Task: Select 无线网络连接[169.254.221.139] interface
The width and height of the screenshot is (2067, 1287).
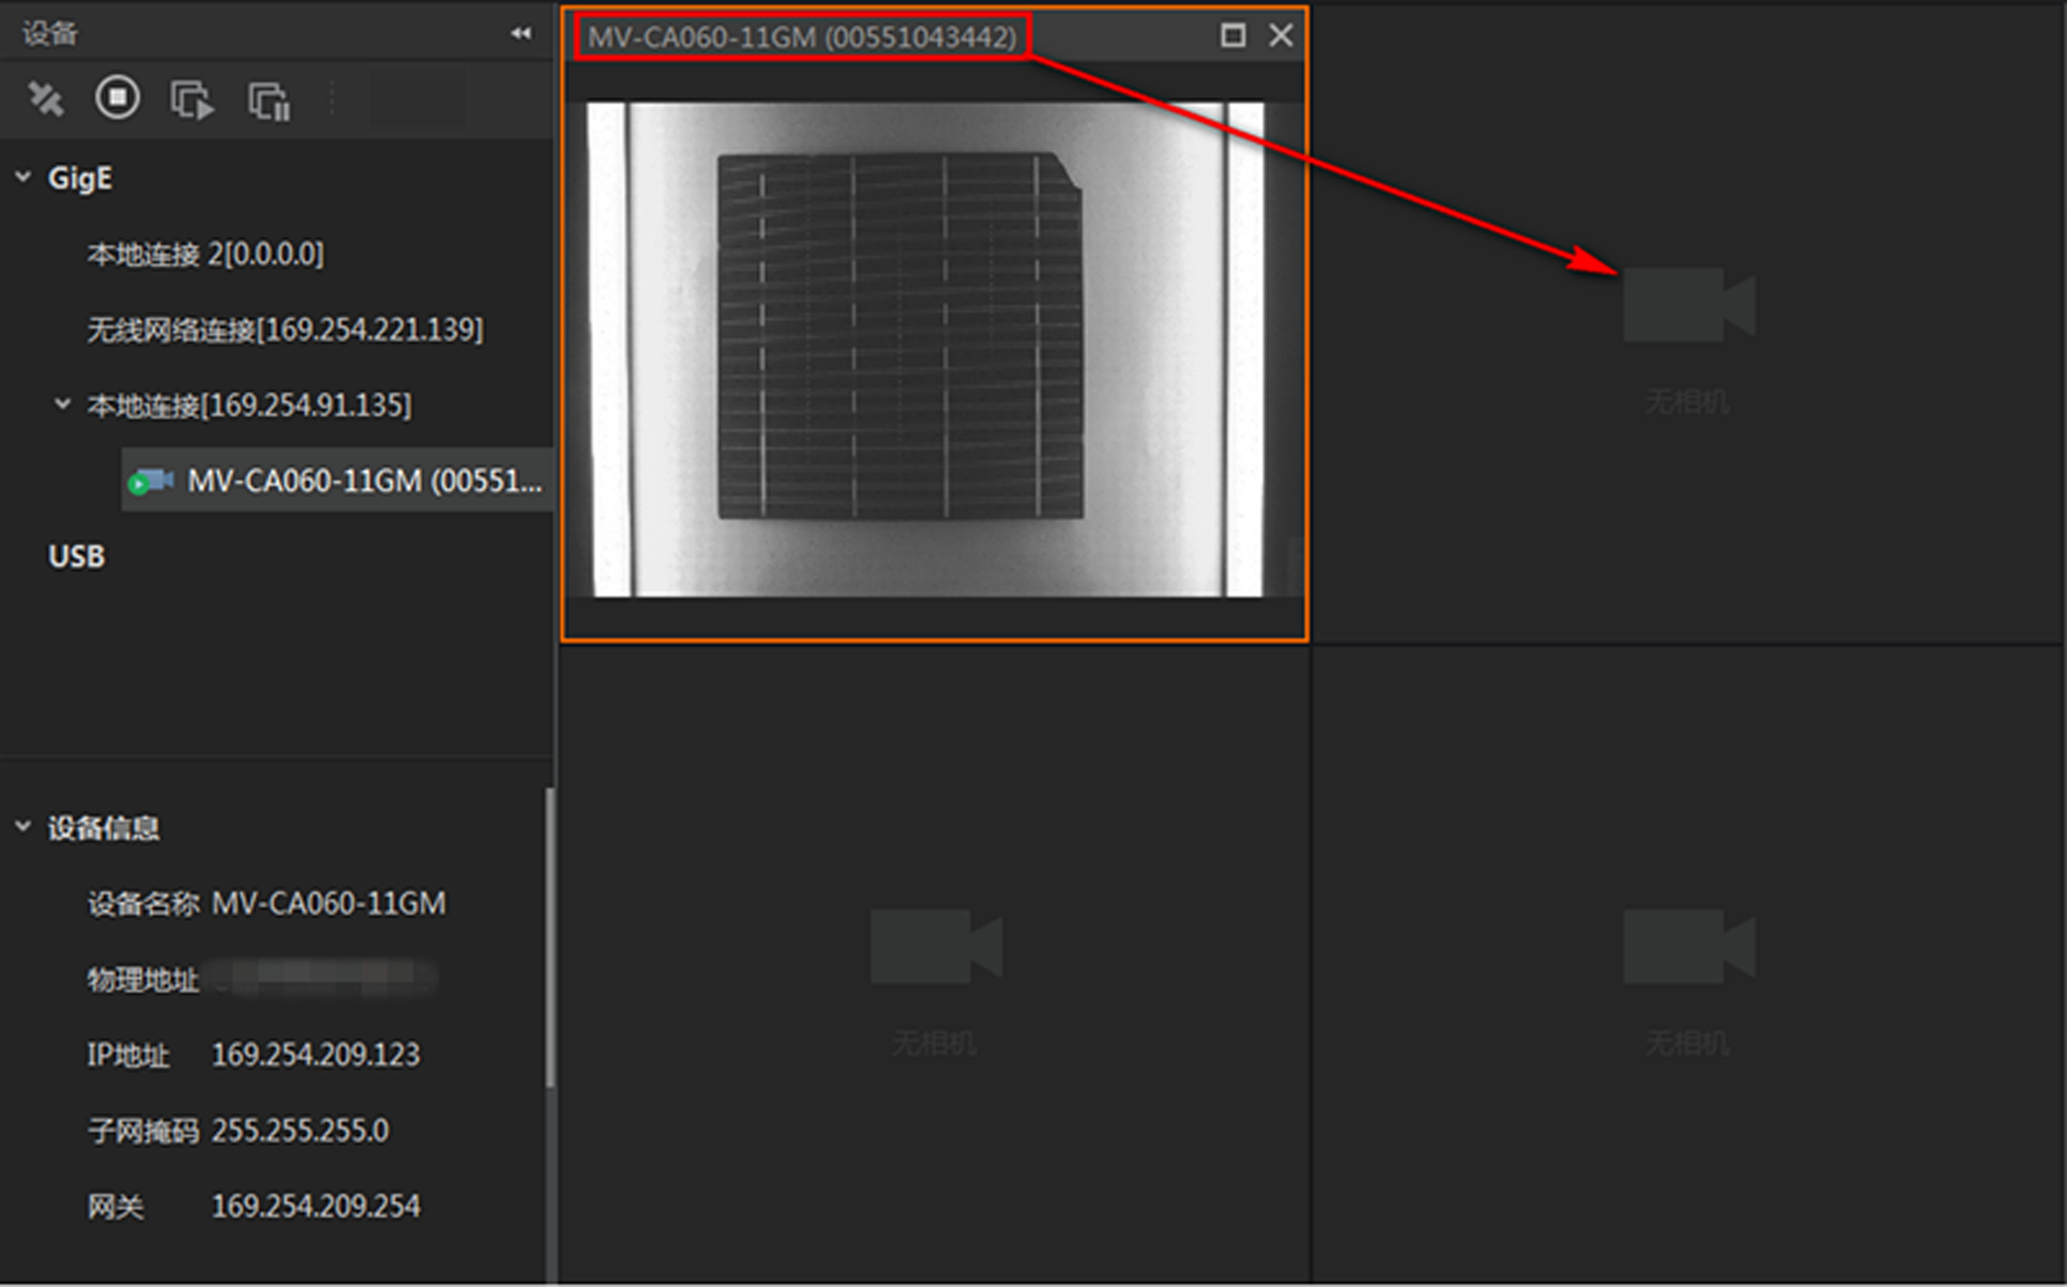Action: coord(284,329)
